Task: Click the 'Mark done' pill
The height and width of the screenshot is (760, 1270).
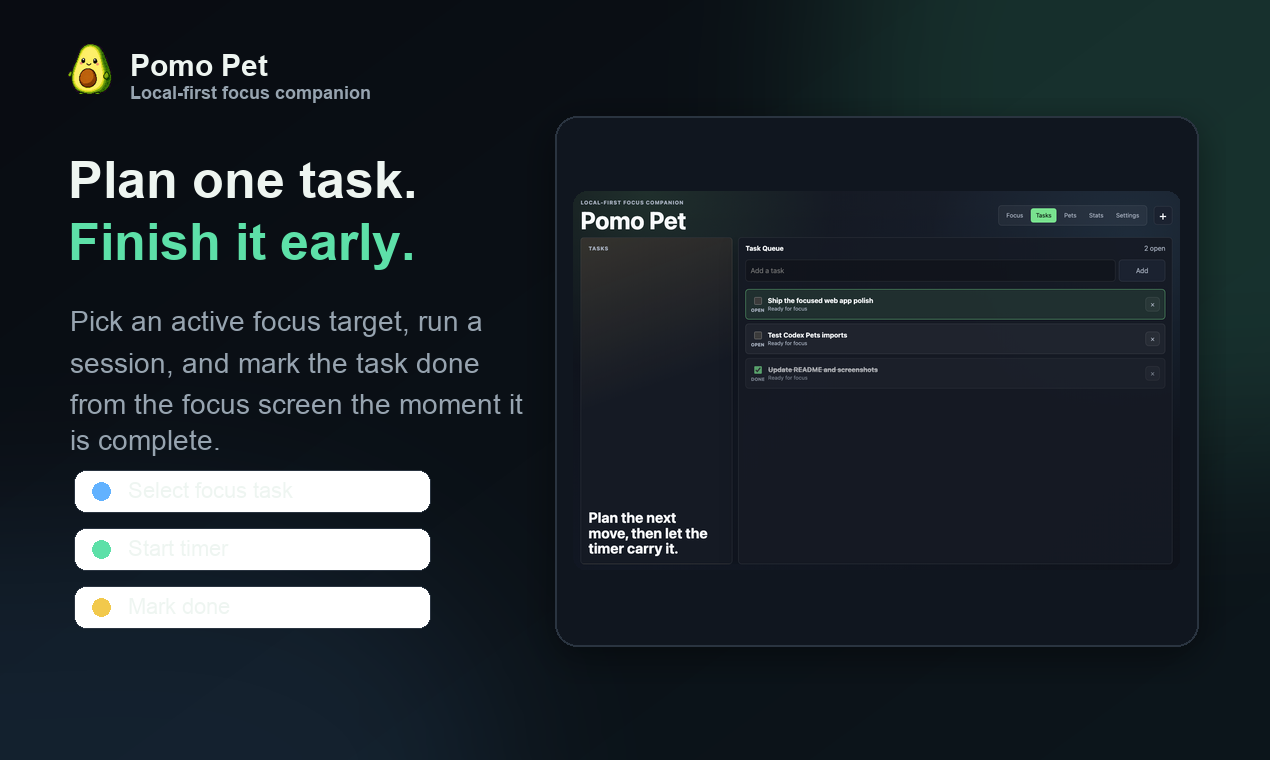Action: [x=252, y=607]
